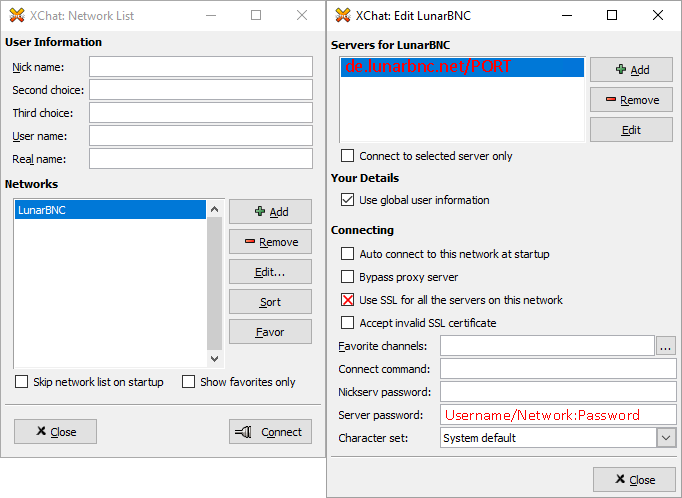The height and width of the screenshot is (498, 682).
Task: Click the Nick name input field
Action: tap(201, 67)
